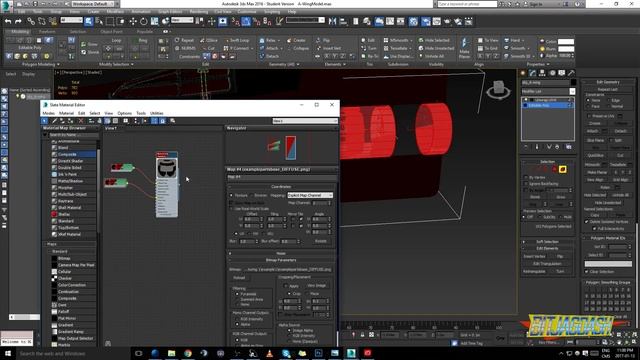The image size is (640, 360).
Task: Toggle Ignore Backfacing checkbox
Action: click(526, 184)
